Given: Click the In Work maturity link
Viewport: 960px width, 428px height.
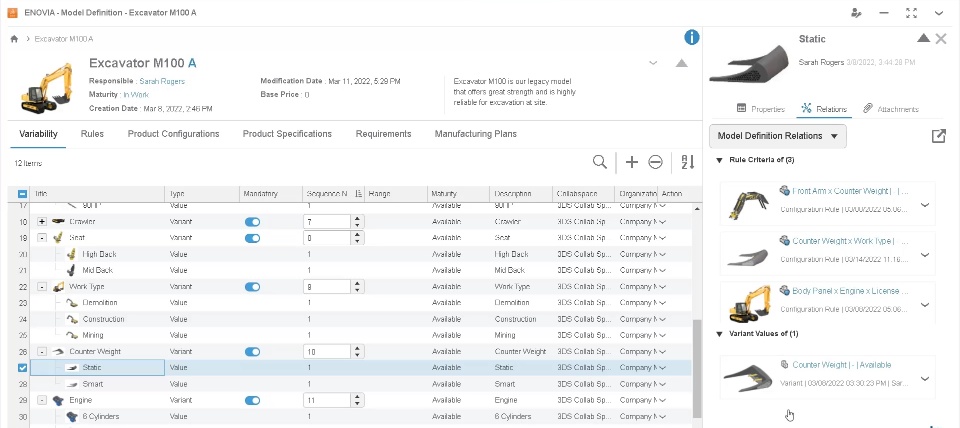Looking at the screenshot, I should pyautogui.click(x=136, y=94).
